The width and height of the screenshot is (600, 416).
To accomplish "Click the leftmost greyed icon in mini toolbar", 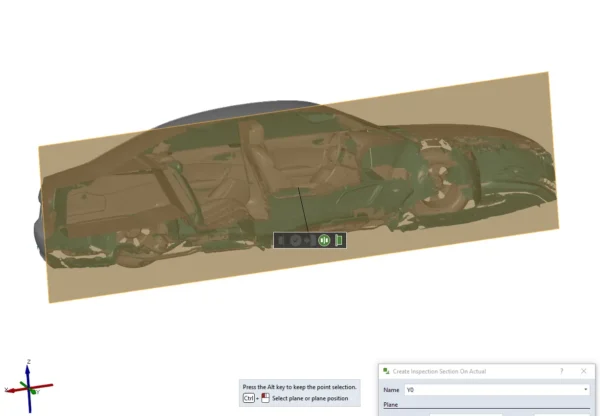I will click(282, 240).
